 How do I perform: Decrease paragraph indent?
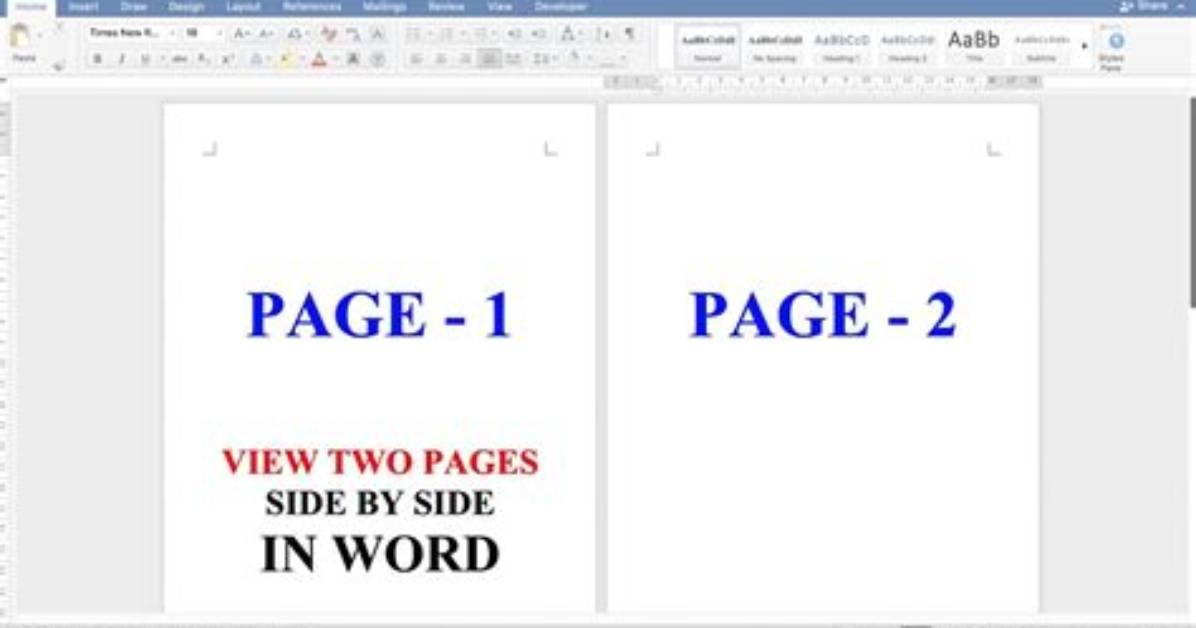point(513,34)
